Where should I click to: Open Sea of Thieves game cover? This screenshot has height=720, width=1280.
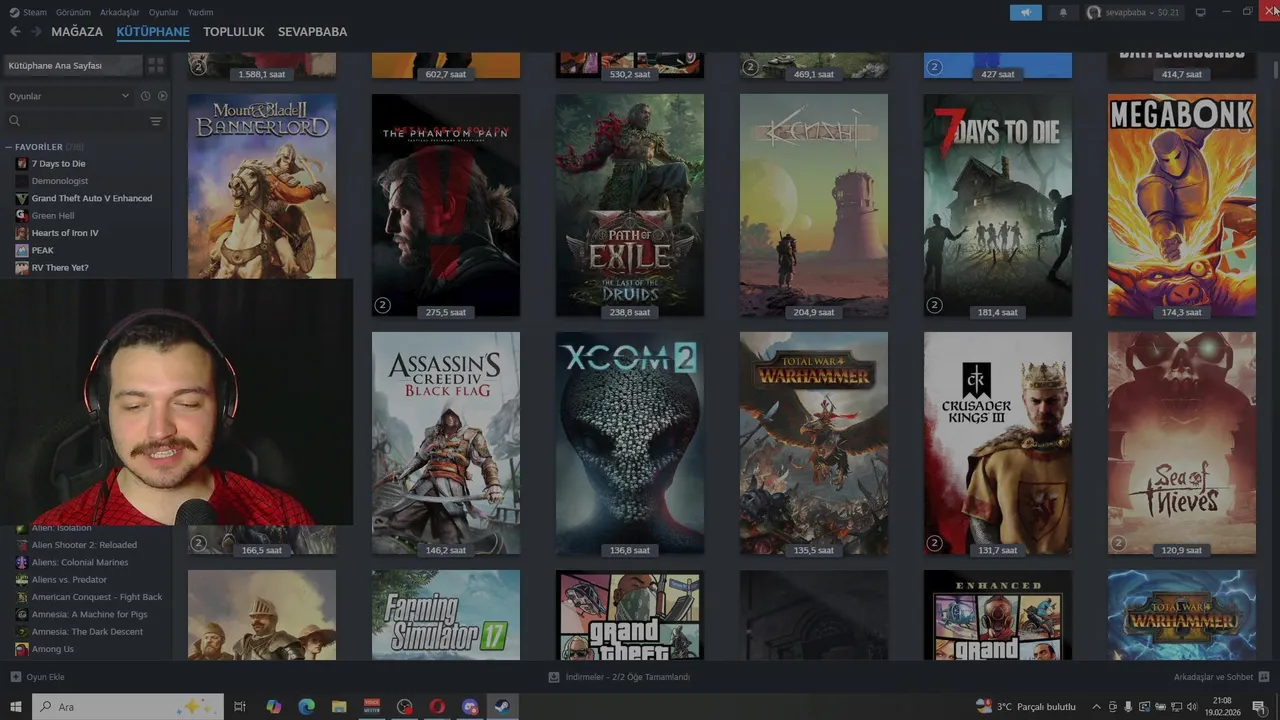[1182, 443]
